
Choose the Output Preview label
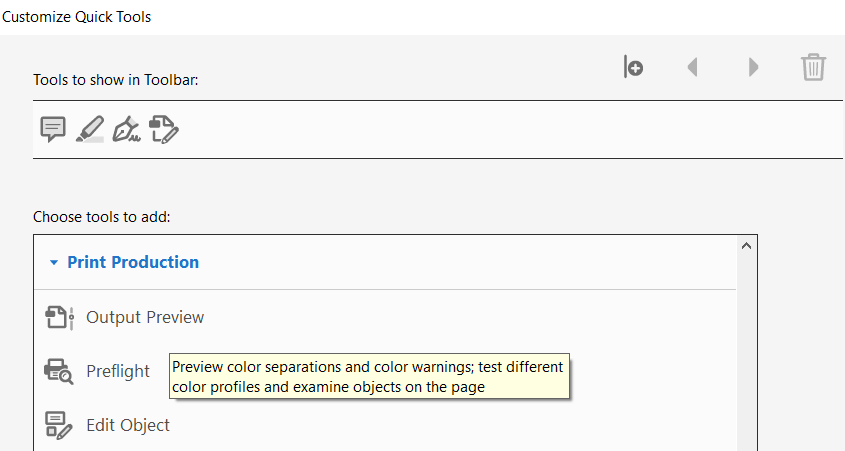tap(145, 317)
